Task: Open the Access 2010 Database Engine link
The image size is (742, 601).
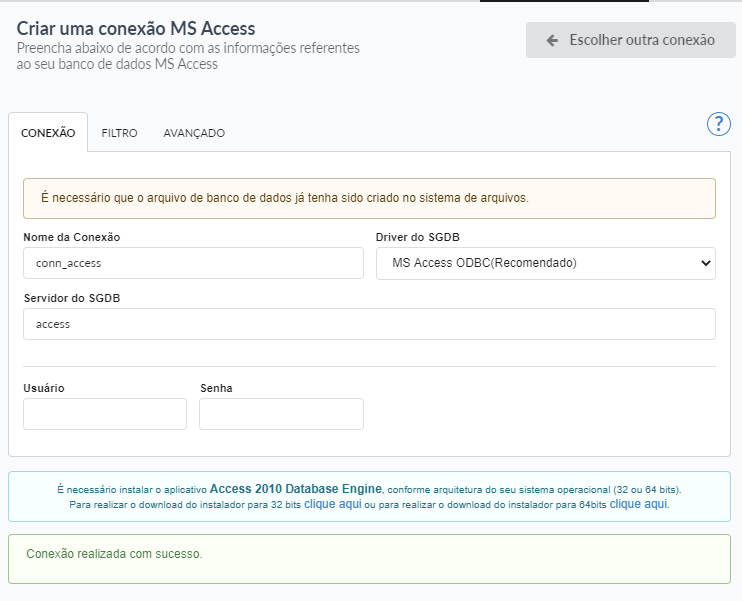Action: click(x=296, y=489)
